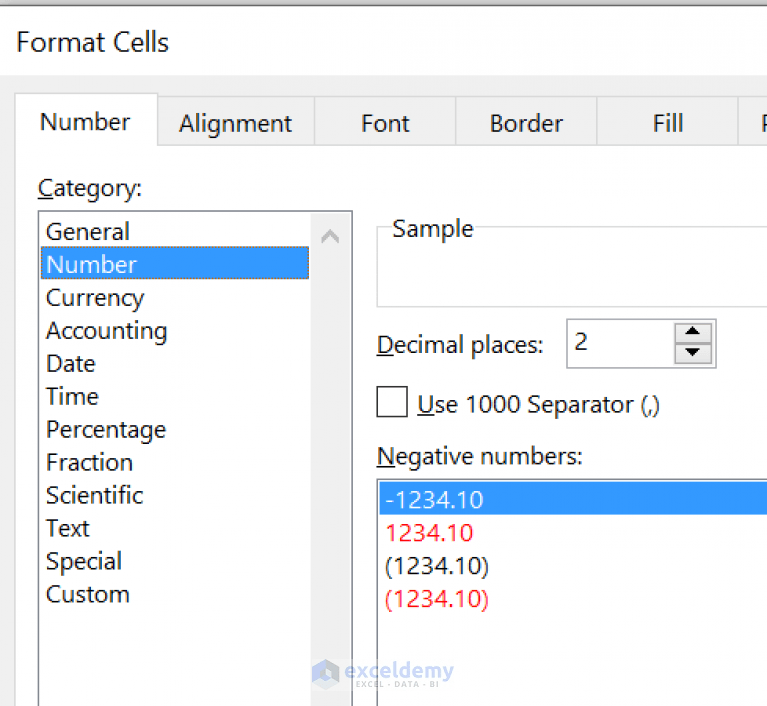767x706 pixels.
Task: Select the Scientific category
Action: click(x=95, y=496)
